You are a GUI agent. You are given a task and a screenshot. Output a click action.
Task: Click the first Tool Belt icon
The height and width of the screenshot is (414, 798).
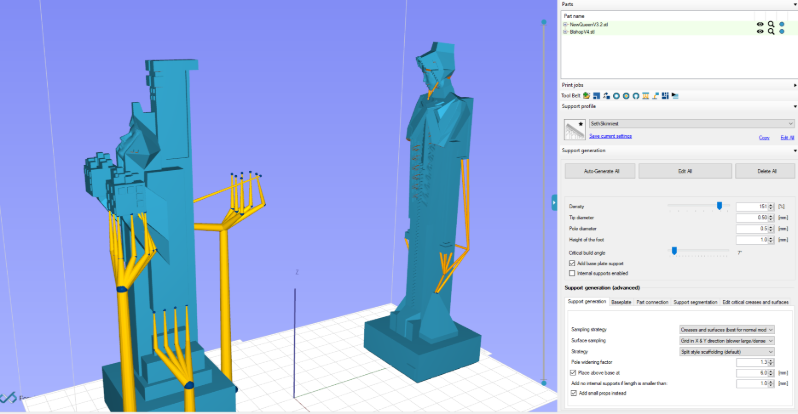[586, 96]
